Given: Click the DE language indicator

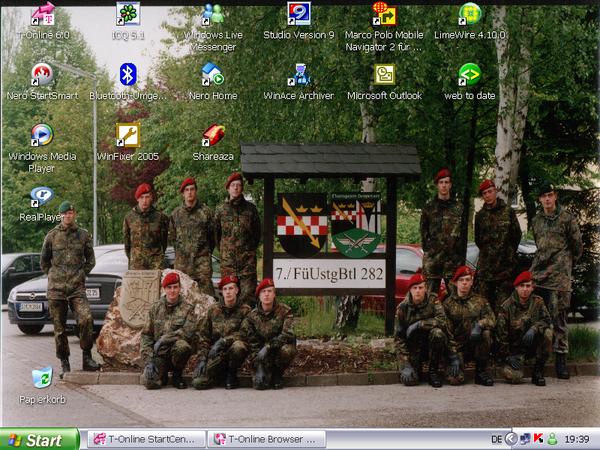Looking at the screenshot, I should coord(496,439).
